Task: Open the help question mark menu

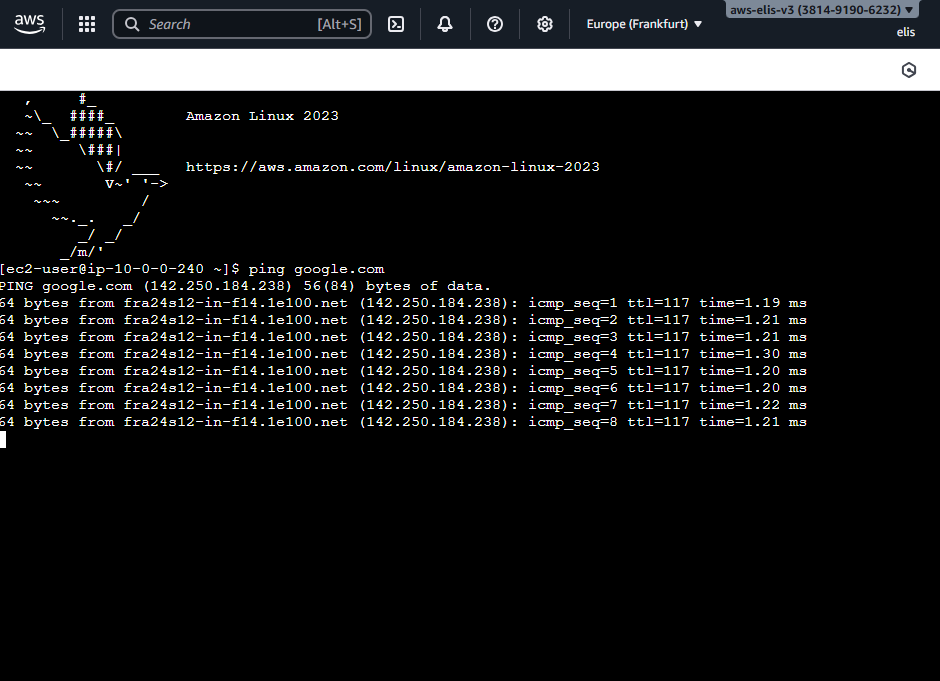Action: [x=495, y=24]
